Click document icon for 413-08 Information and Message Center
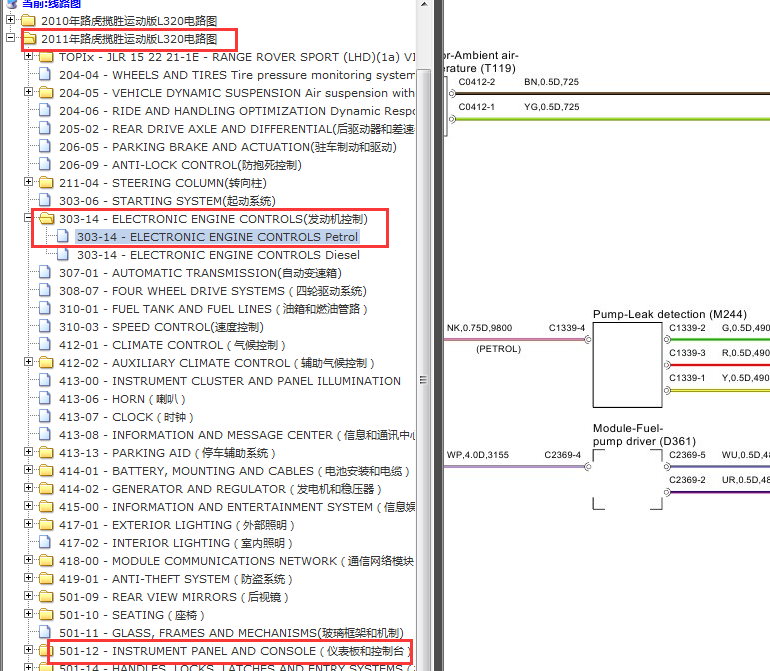Image resolution: width=770 pixels, height=671 pixels. coord(45,434)
